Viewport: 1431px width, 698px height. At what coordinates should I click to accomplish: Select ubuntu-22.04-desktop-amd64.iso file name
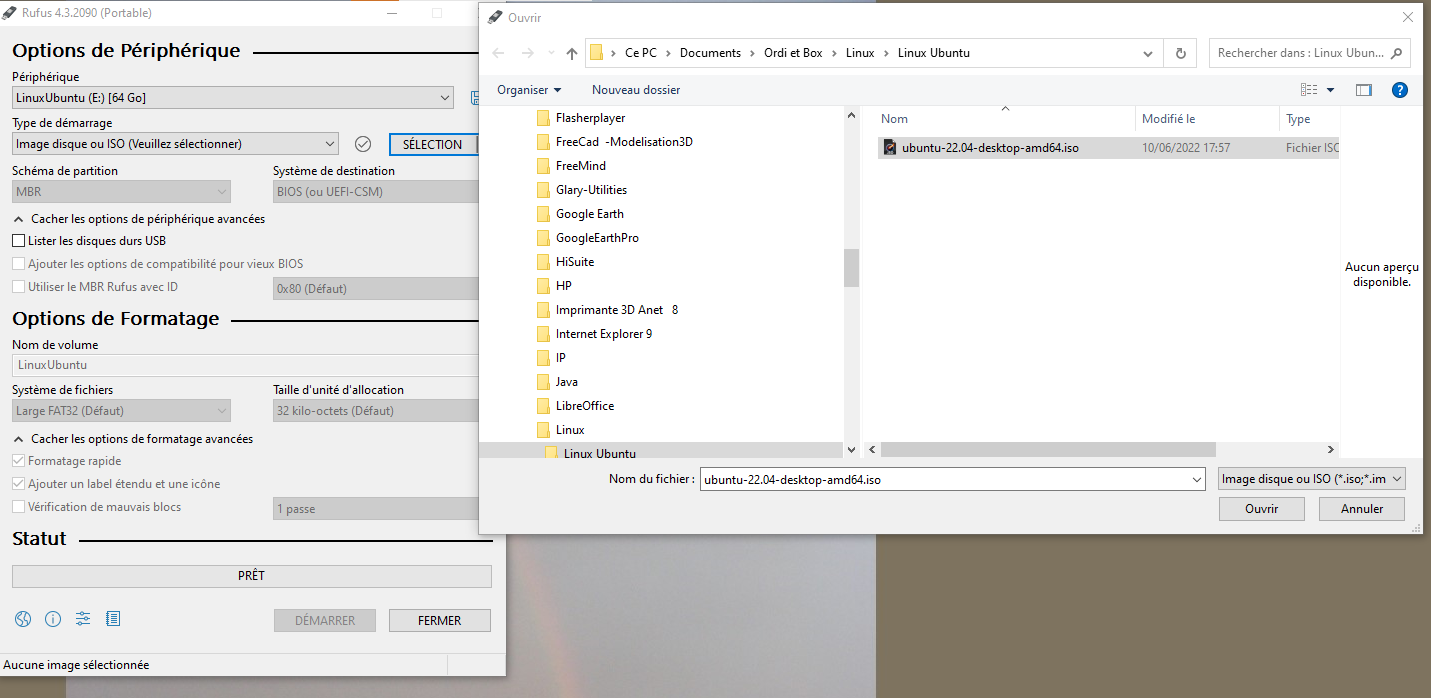pyautogui.click(x=990, y=148)
